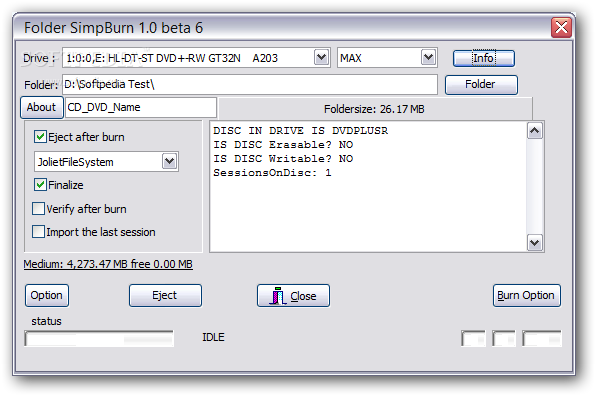The height and width of the screenshot is (396, 596).
Task: Click the 'DISC IN DRIVE IS DVDPLUSR' line
Action: click(x=300, y=131)
